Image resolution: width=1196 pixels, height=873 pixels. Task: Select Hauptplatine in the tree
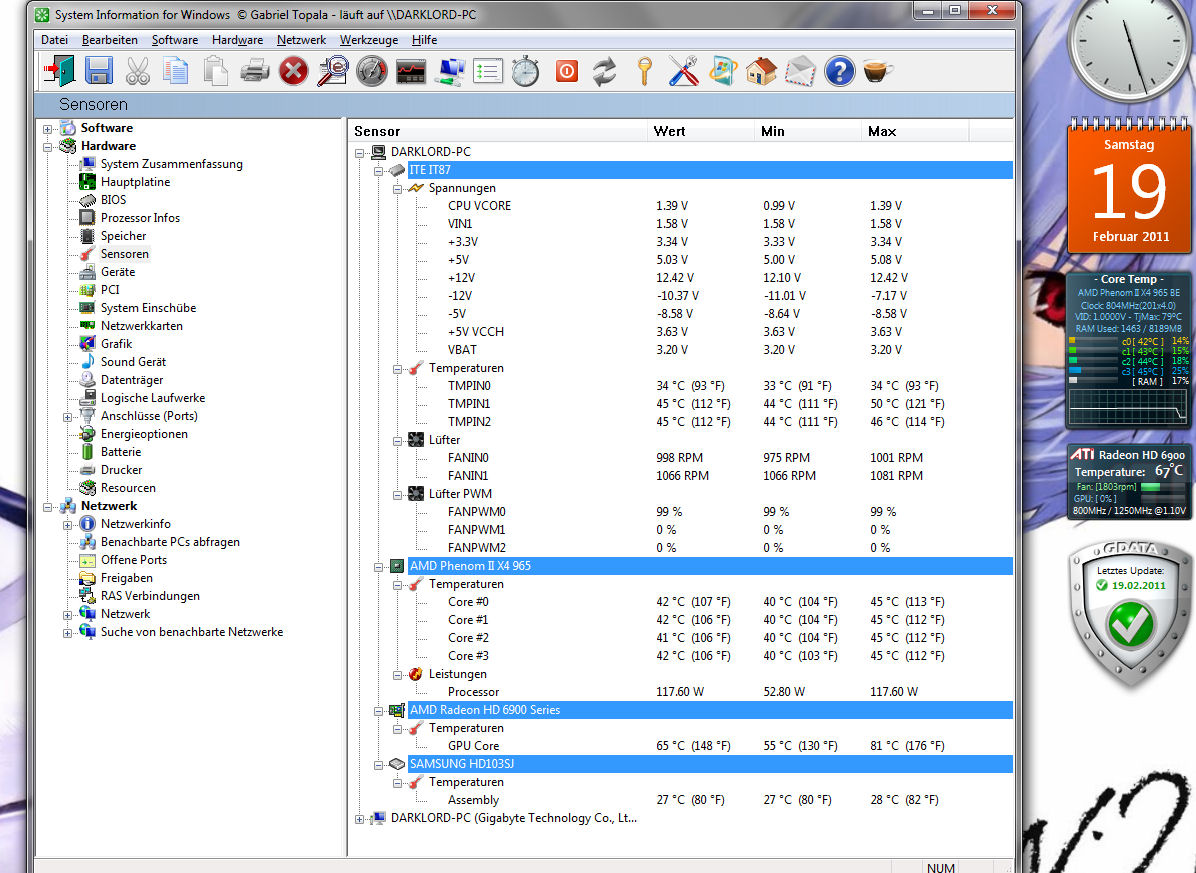click(135, 182)
